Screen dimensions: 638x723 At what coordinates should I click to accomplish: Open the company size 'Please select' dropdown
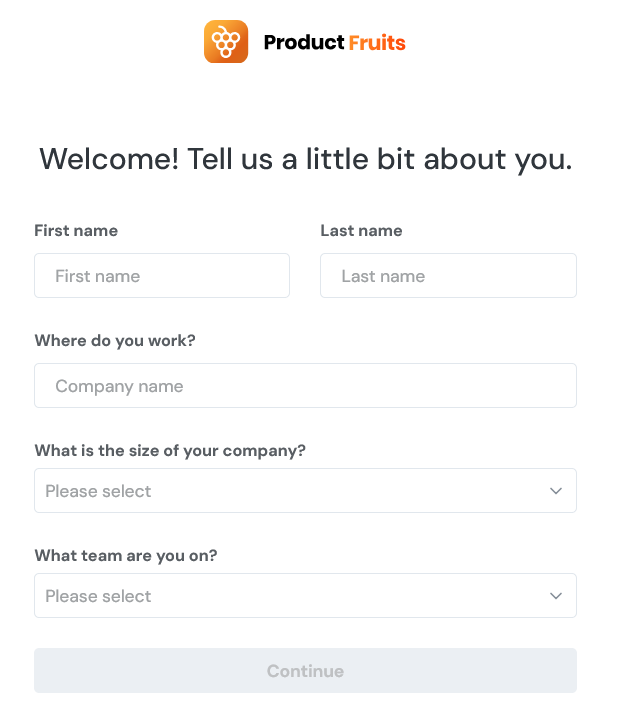point(305,491)
